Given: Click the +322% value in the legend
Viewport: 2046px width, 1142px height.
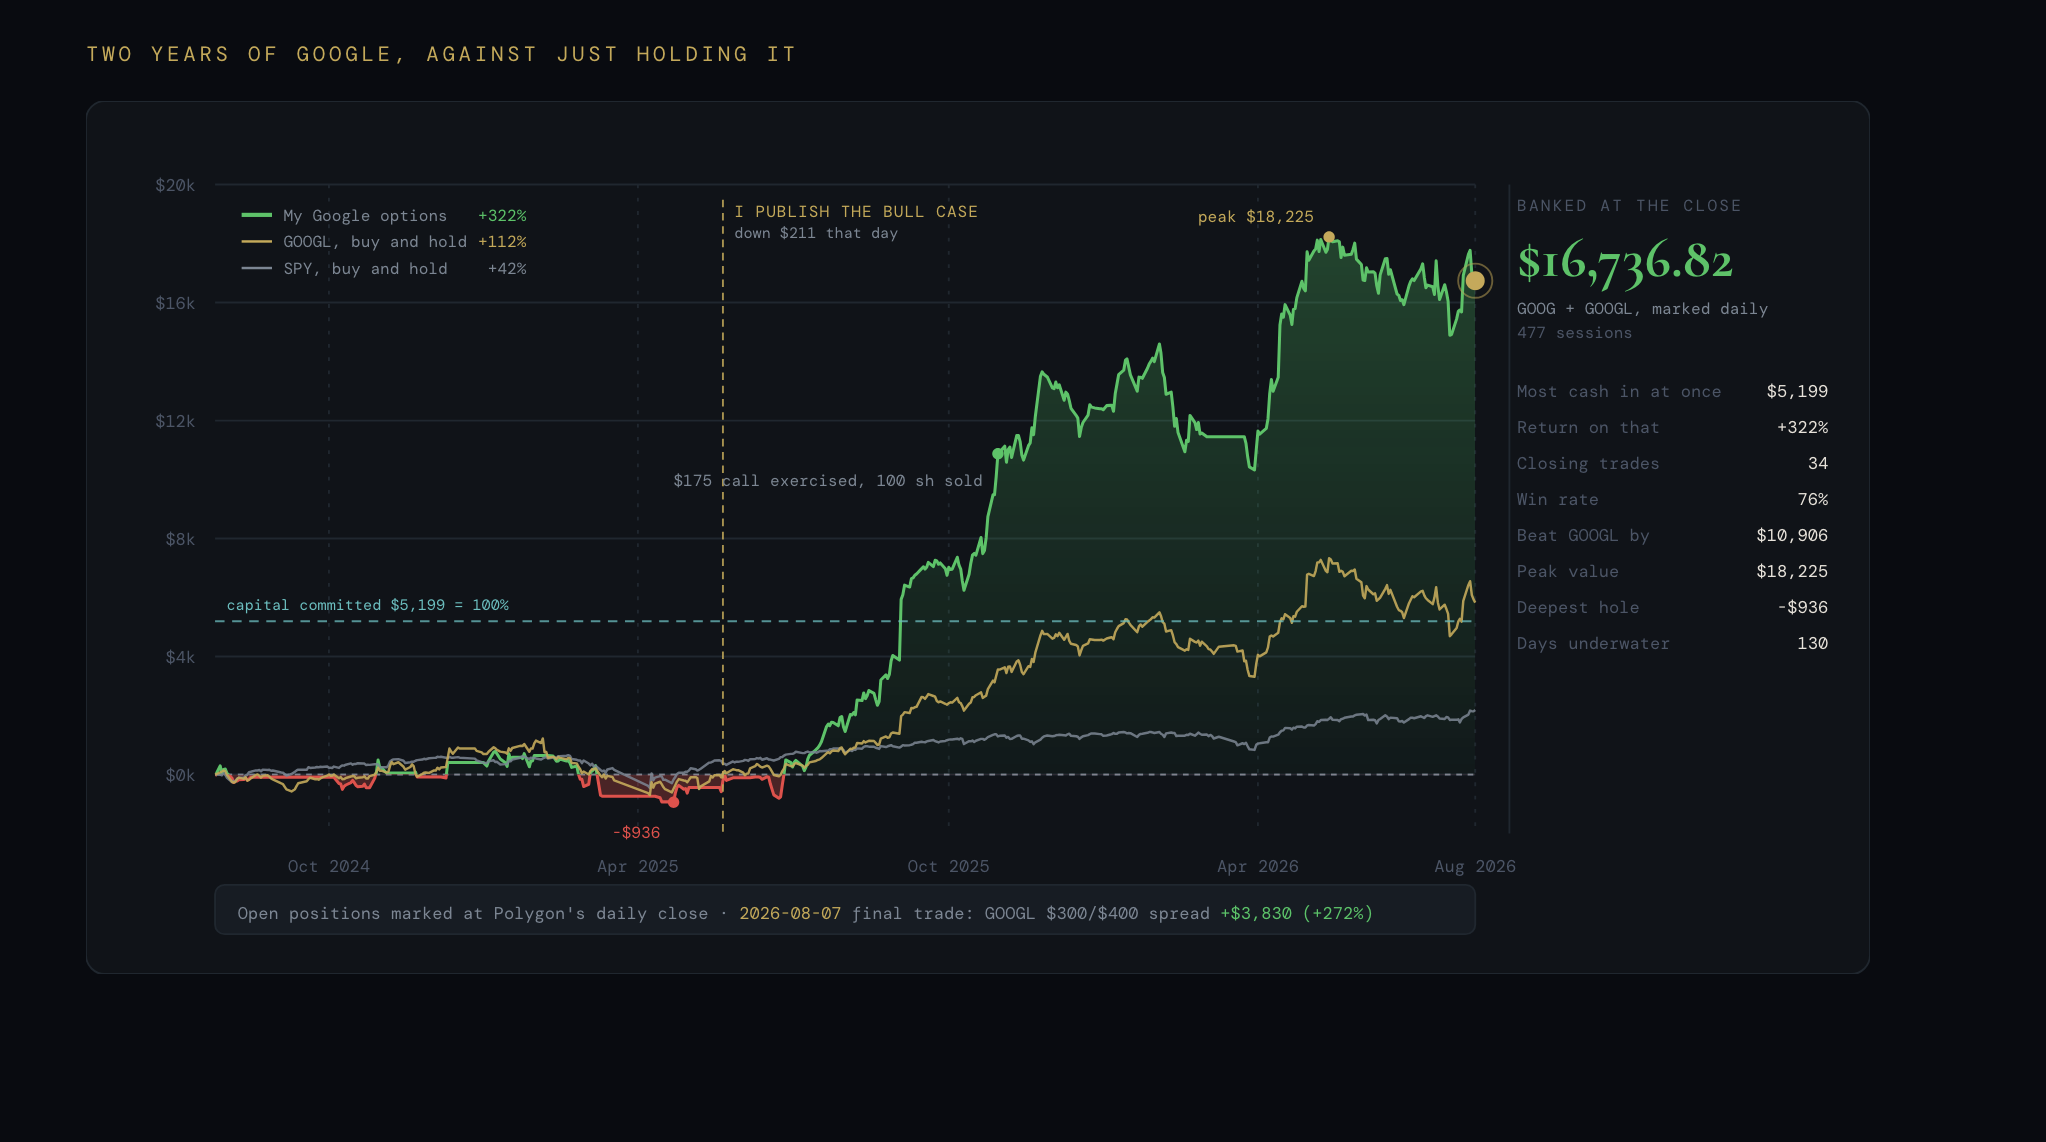Looking at the screenshot, I should click(502, 215).
